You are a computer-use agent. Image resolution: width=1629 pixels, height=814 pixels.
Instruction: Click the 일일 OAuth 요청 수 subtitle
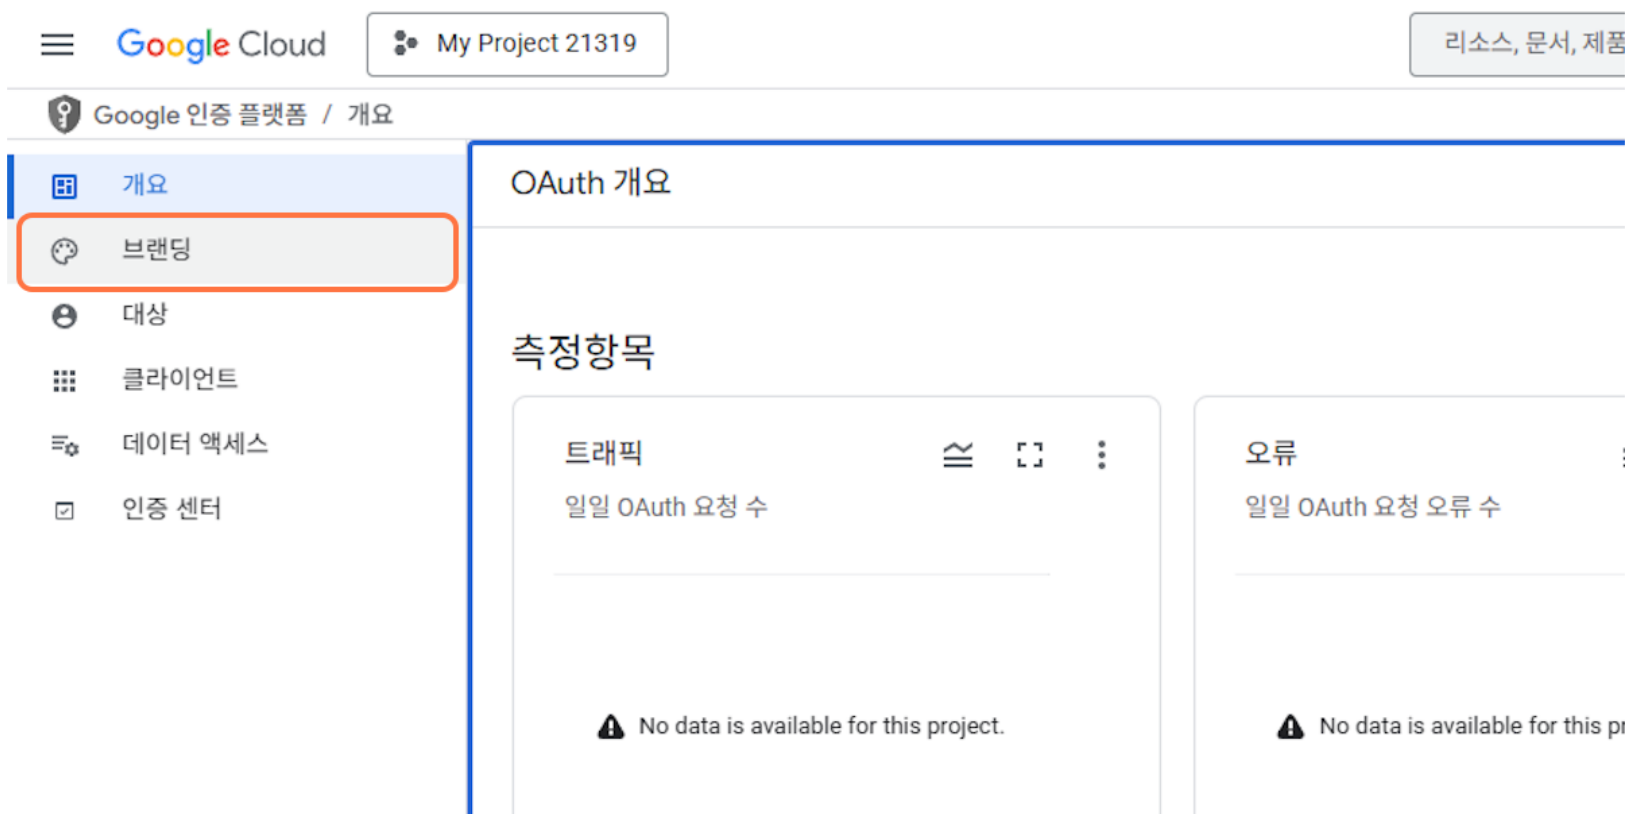tap(666, 507)
